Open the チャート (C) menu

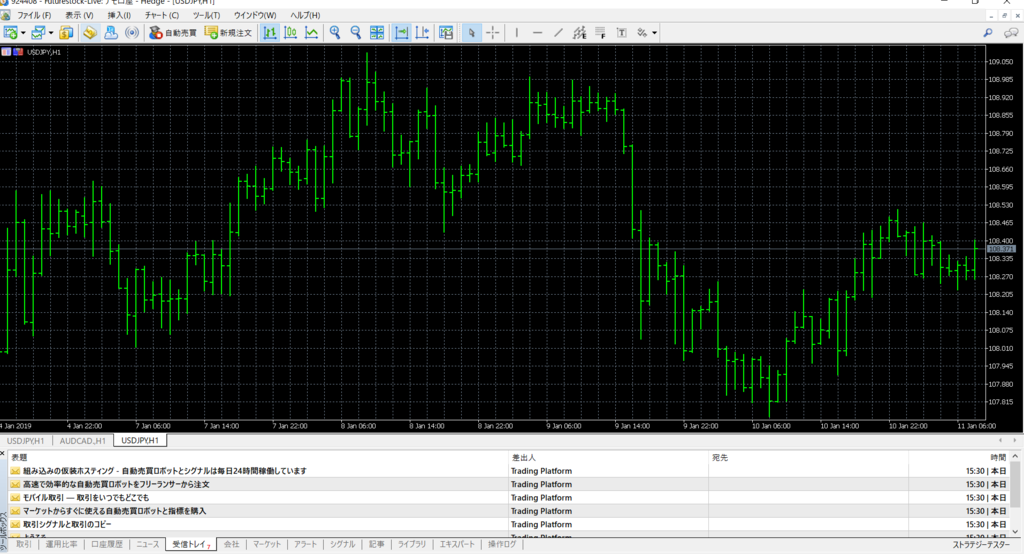(161, 15)
